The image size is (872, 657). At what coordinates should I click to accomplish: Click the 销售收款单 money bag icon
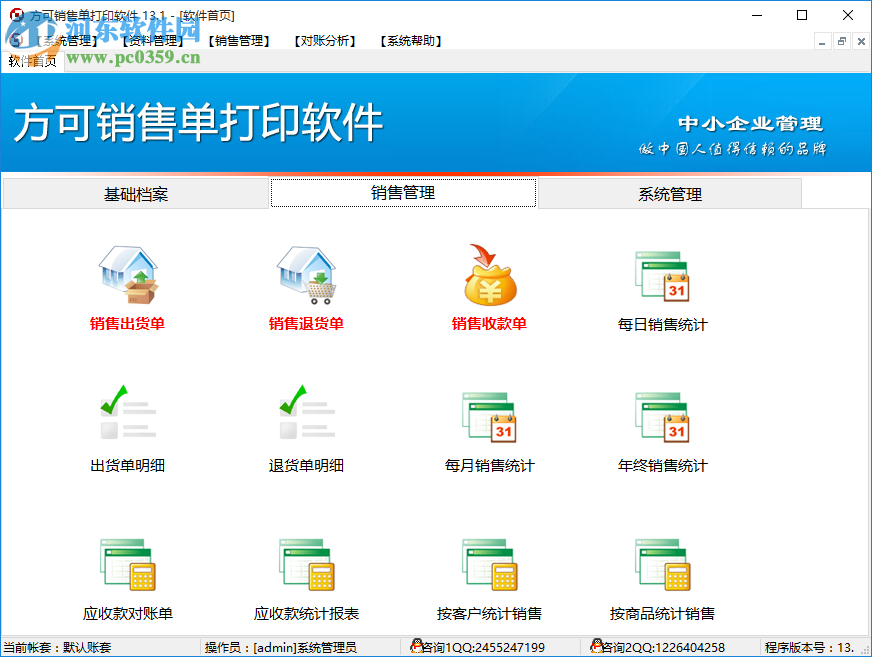(x=487, y=280)
